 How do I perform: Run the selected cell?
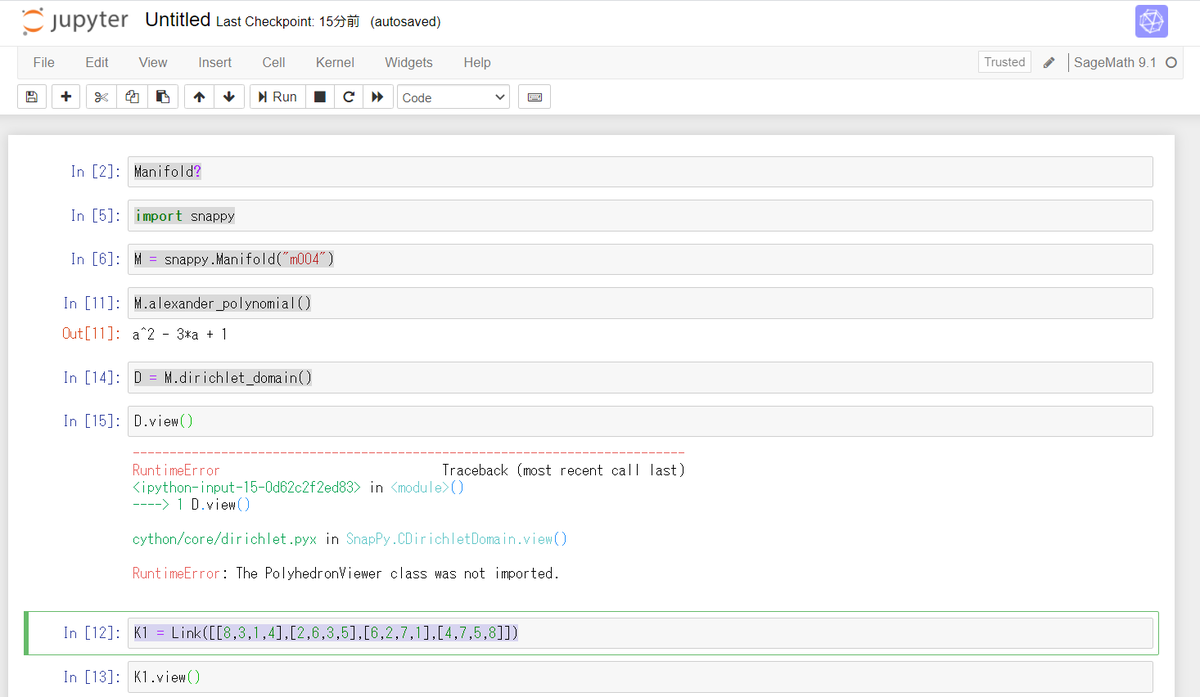278,97
